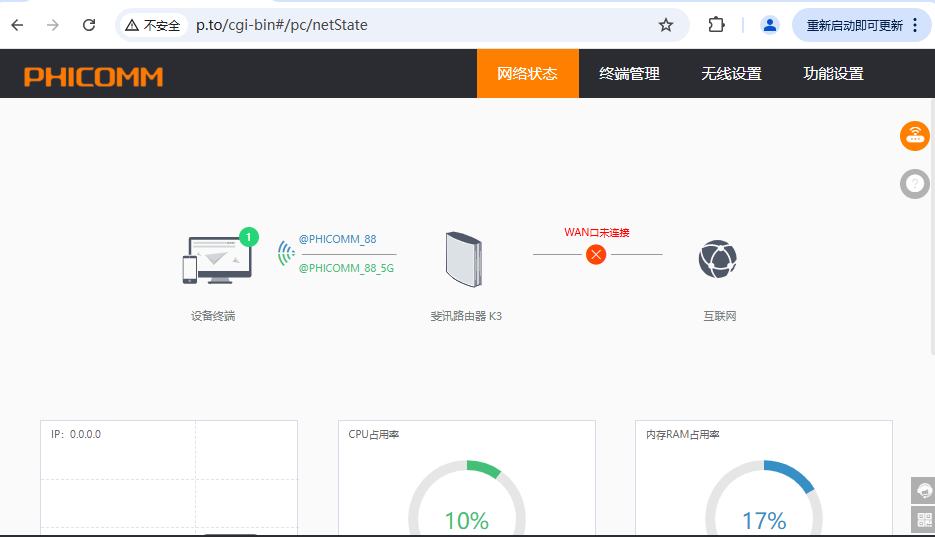Bookmark this page with the star icon

point(665,25)
